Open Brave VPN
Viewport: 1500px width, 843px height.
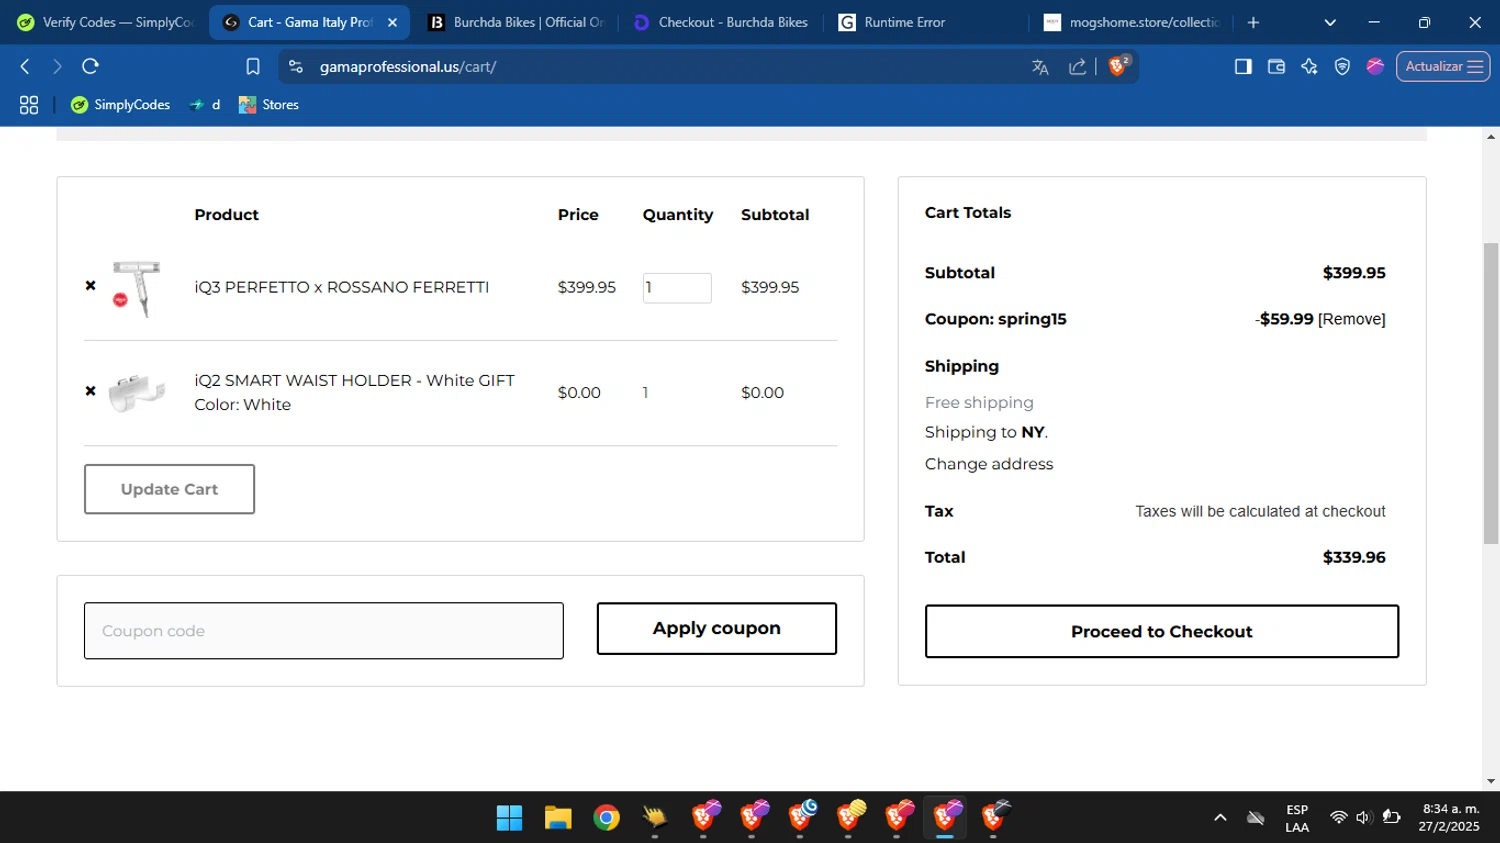coord(1342,66)
